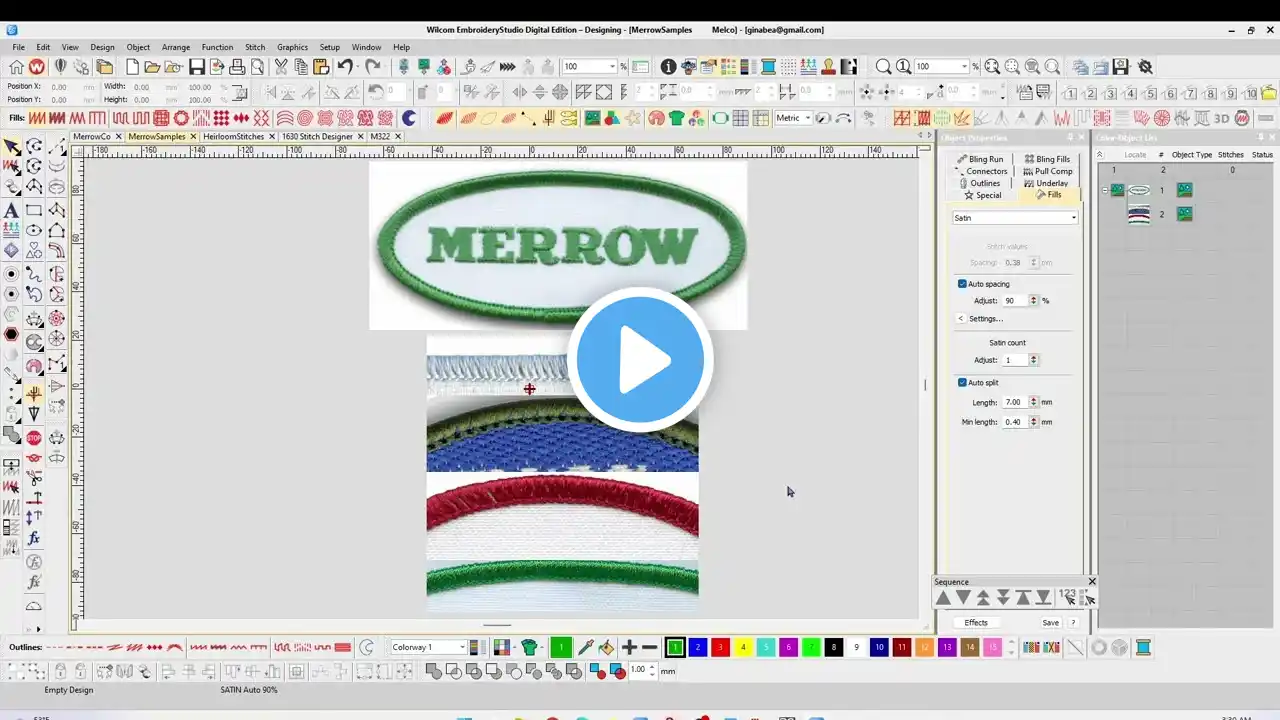
Task: Select the Lettering tool in the toolbox
Action: coord(11,211)
